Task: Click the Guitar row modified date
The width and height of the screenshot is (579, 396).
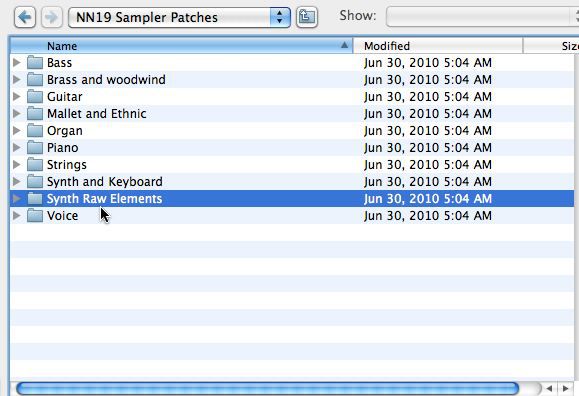Action: click(428, 97)
